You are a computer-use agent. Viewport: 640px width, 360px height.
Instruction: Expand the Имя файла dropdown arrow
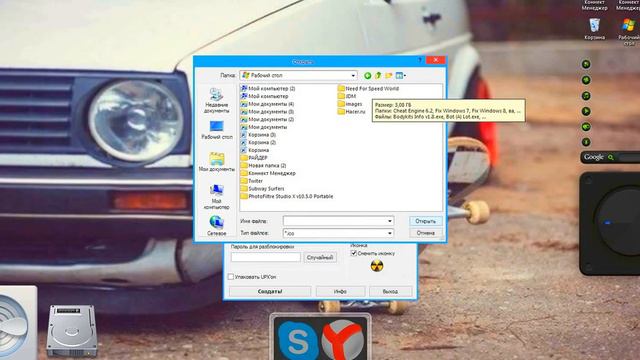tap(390, 221)
